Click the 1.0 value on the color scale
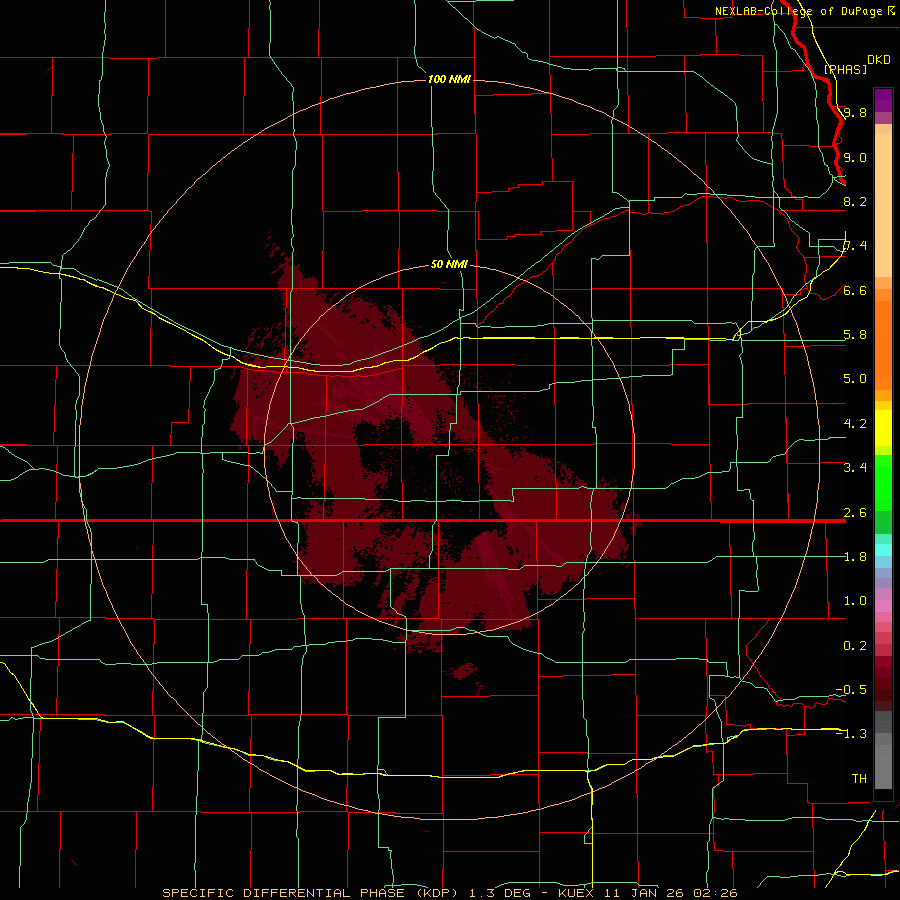The height and width of the screenshot is (900, 900). pos(855,601)
